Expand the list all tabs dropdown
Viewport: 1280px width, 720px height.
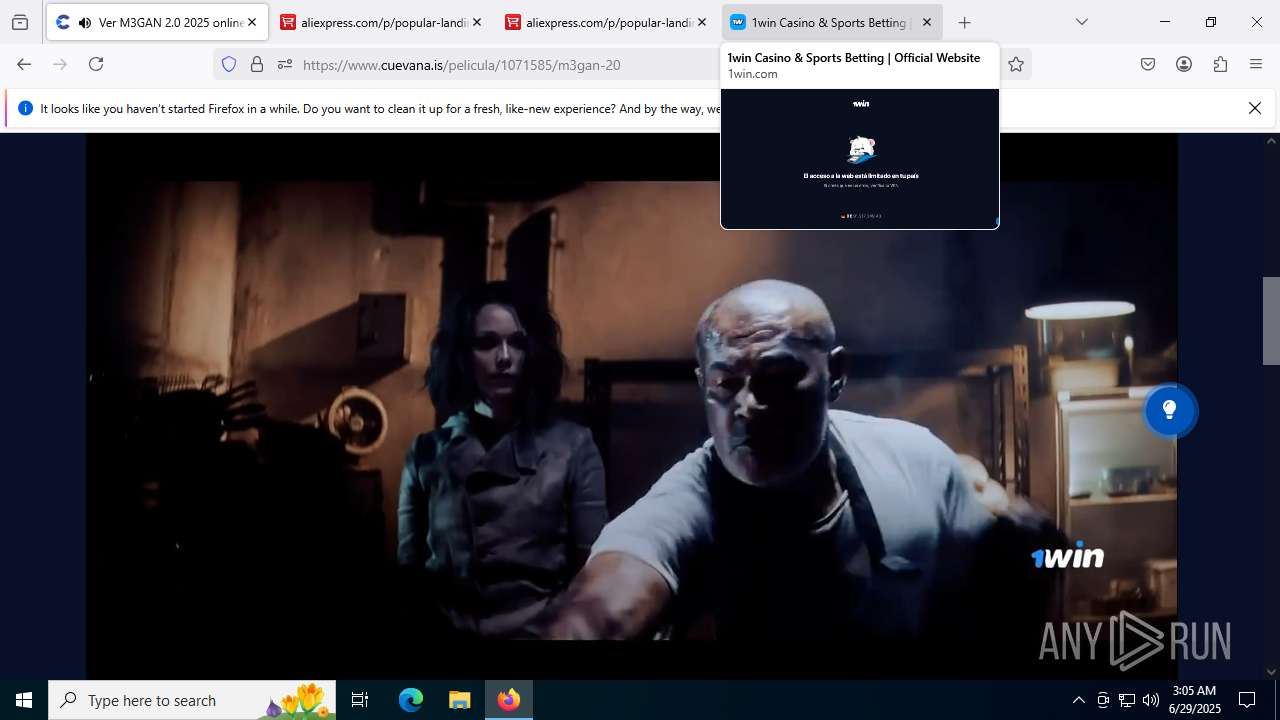click(1082, 22)
